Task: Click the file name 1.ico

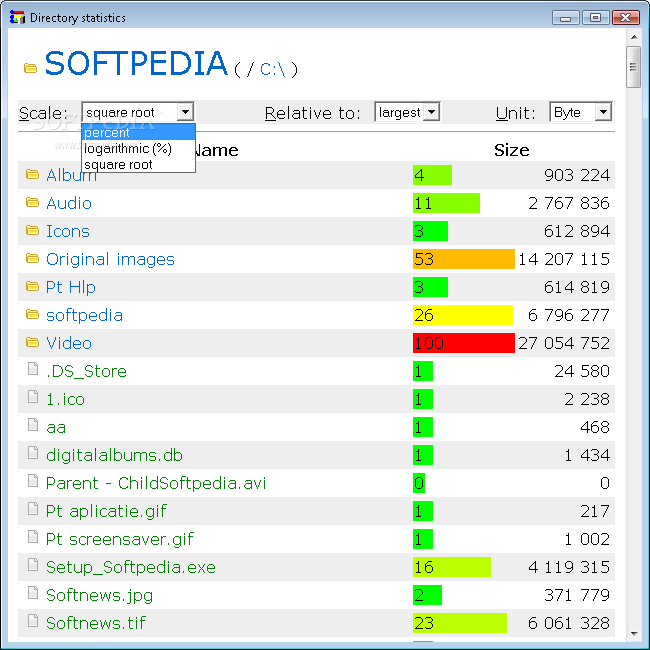Action: [x=65, y=399]
